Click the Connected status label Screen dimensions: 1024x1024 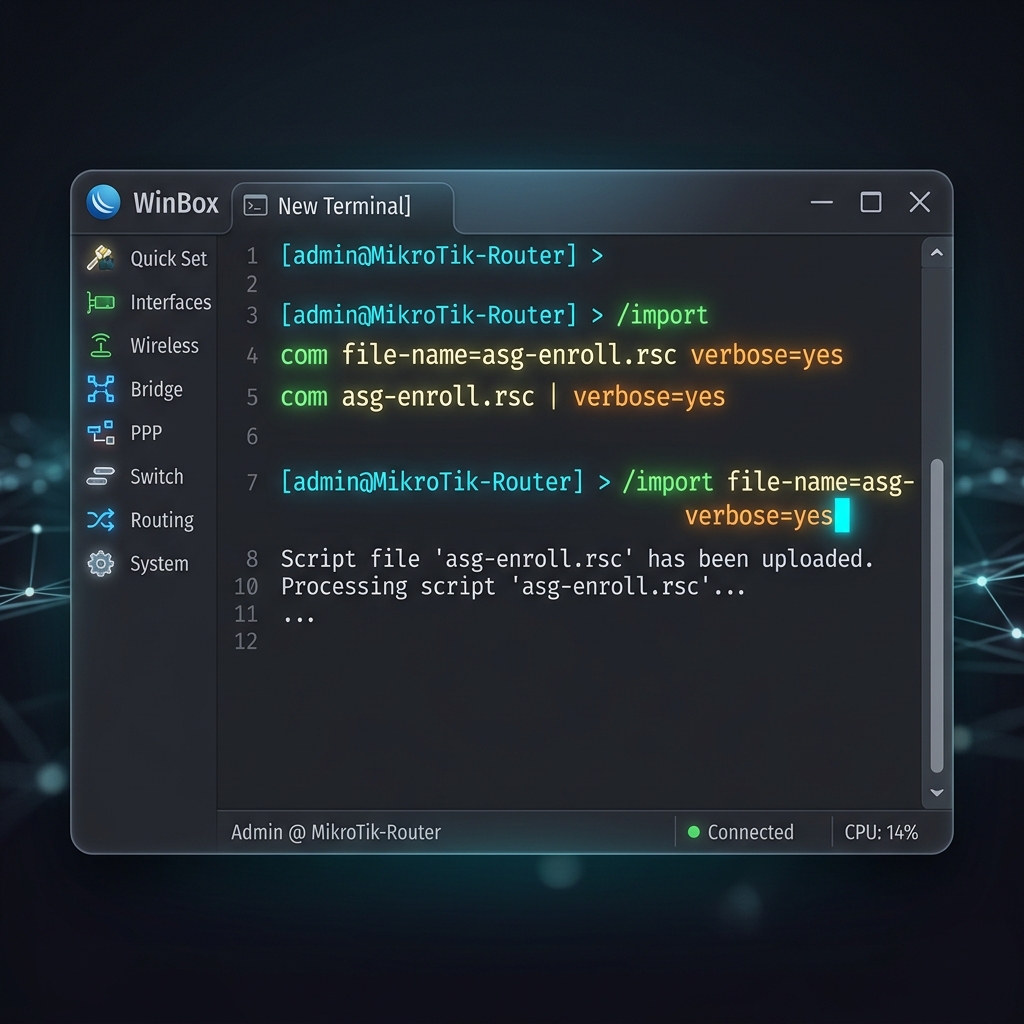[750, 832]
